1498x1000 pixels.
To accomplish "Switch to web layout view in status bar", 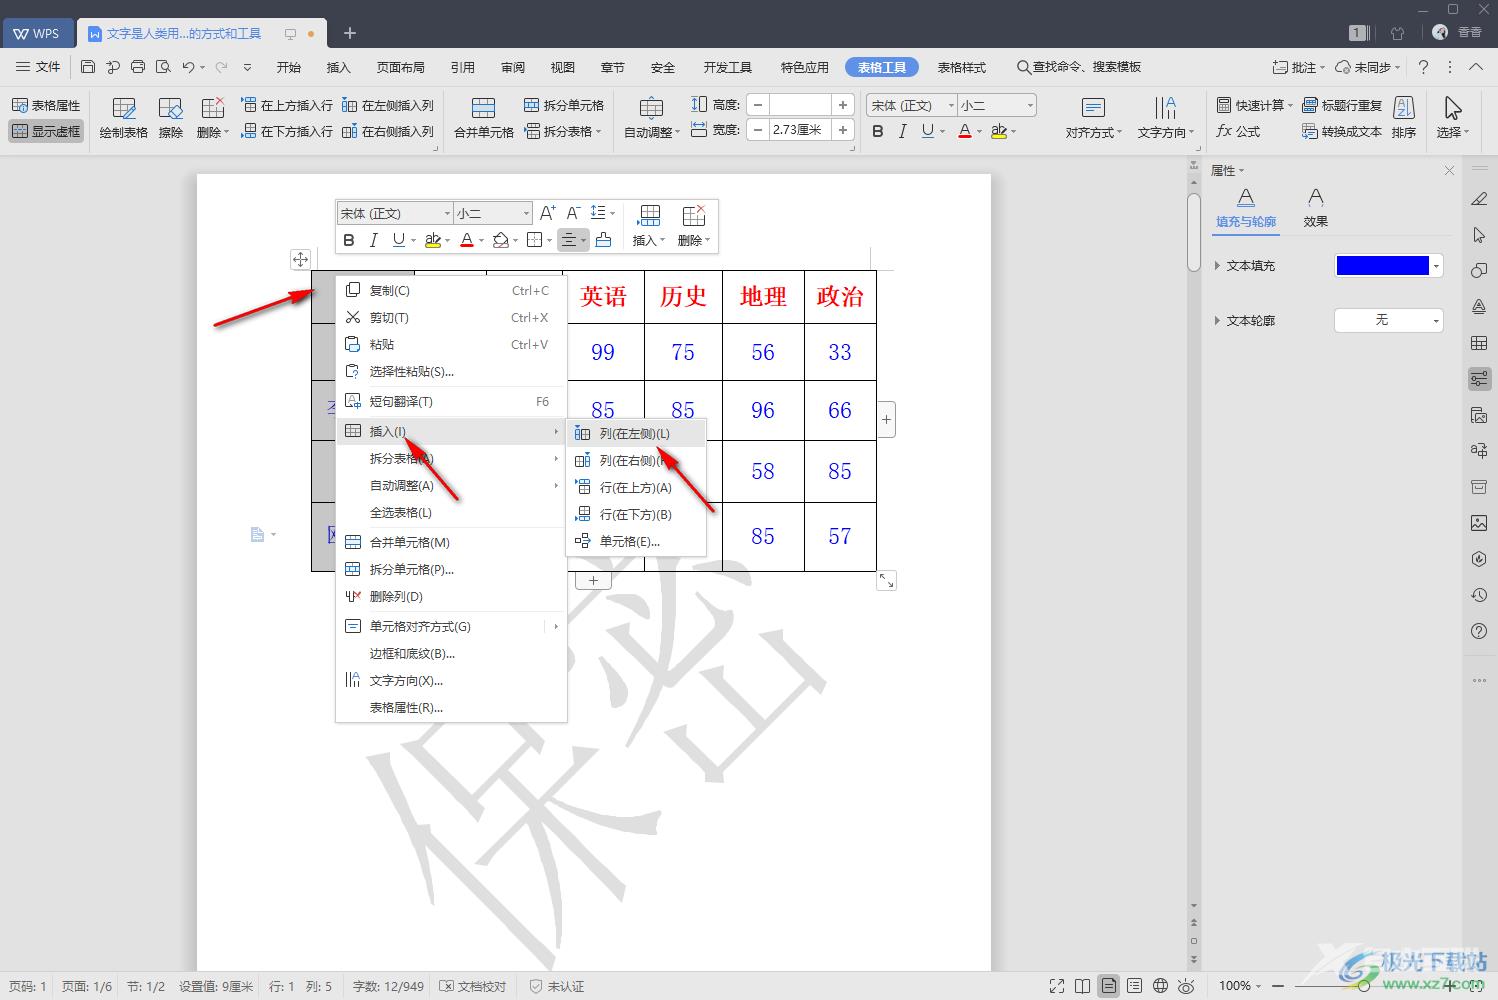I will coord(1160,986).
